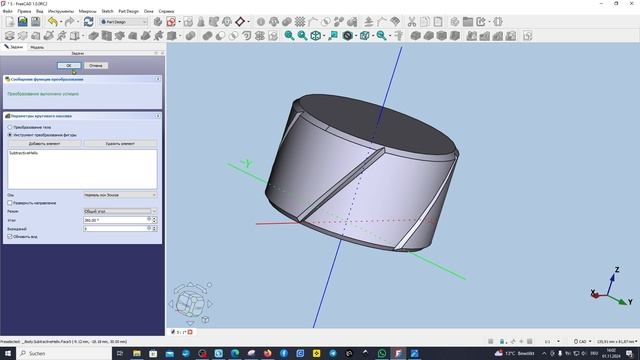This screenshot has width=640, height=360.
Task: Toggle the 'Обновить вид' checkbox
Action: pos(10,236)
